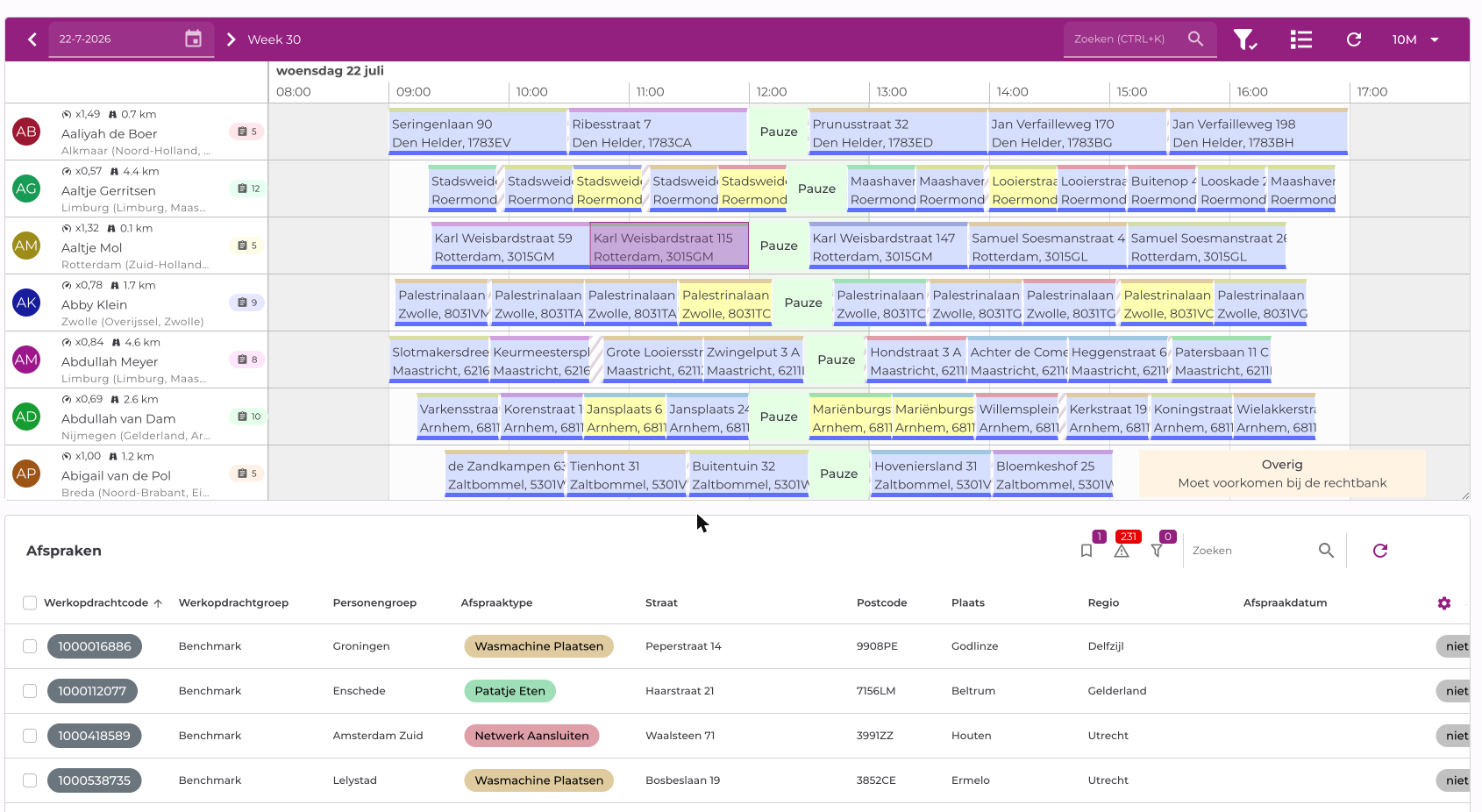Click Abdullah van Dam's AD avatar
1482x812 pixels.
(27, 416)
